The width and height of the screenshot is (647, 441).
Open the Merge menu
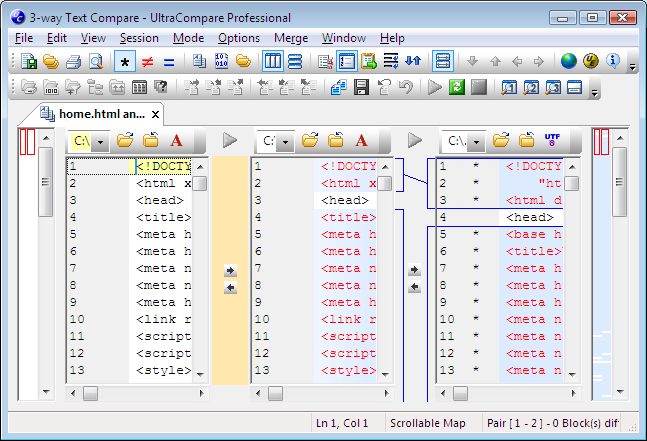(x=291, y=38)
